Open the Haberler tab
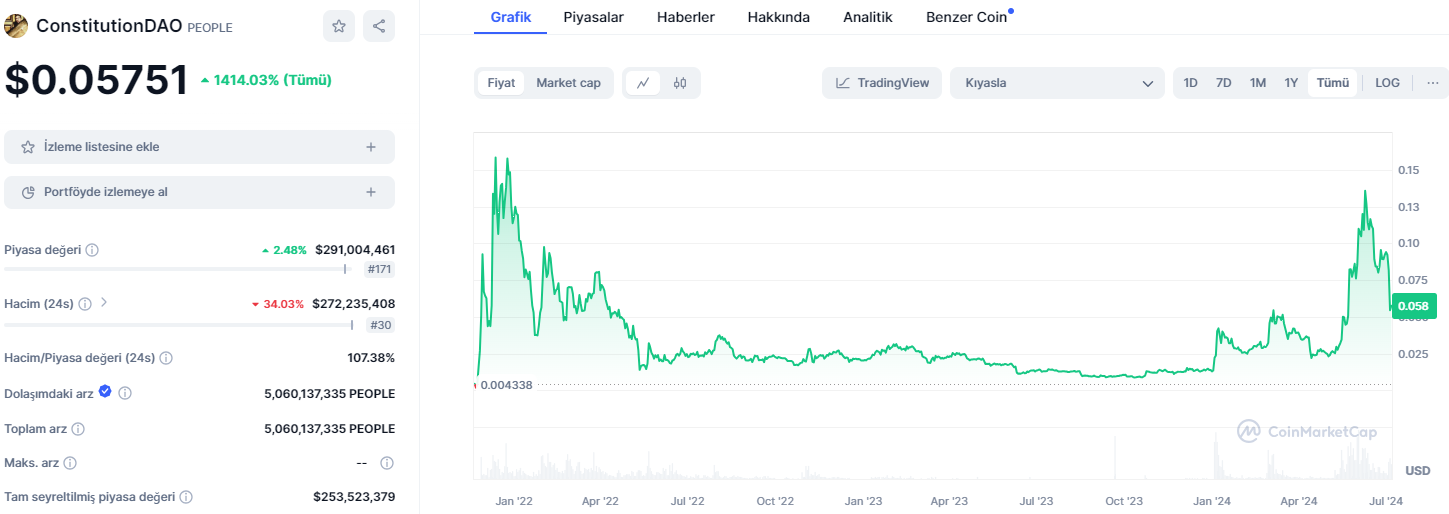This screenshot has width=1449, height=514. tap(686, 17)
